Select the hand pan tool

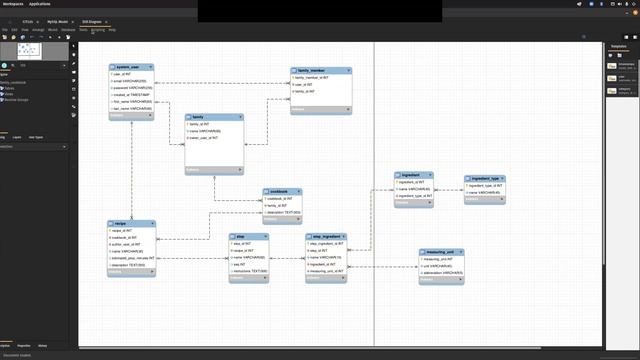tap(74, 55)
